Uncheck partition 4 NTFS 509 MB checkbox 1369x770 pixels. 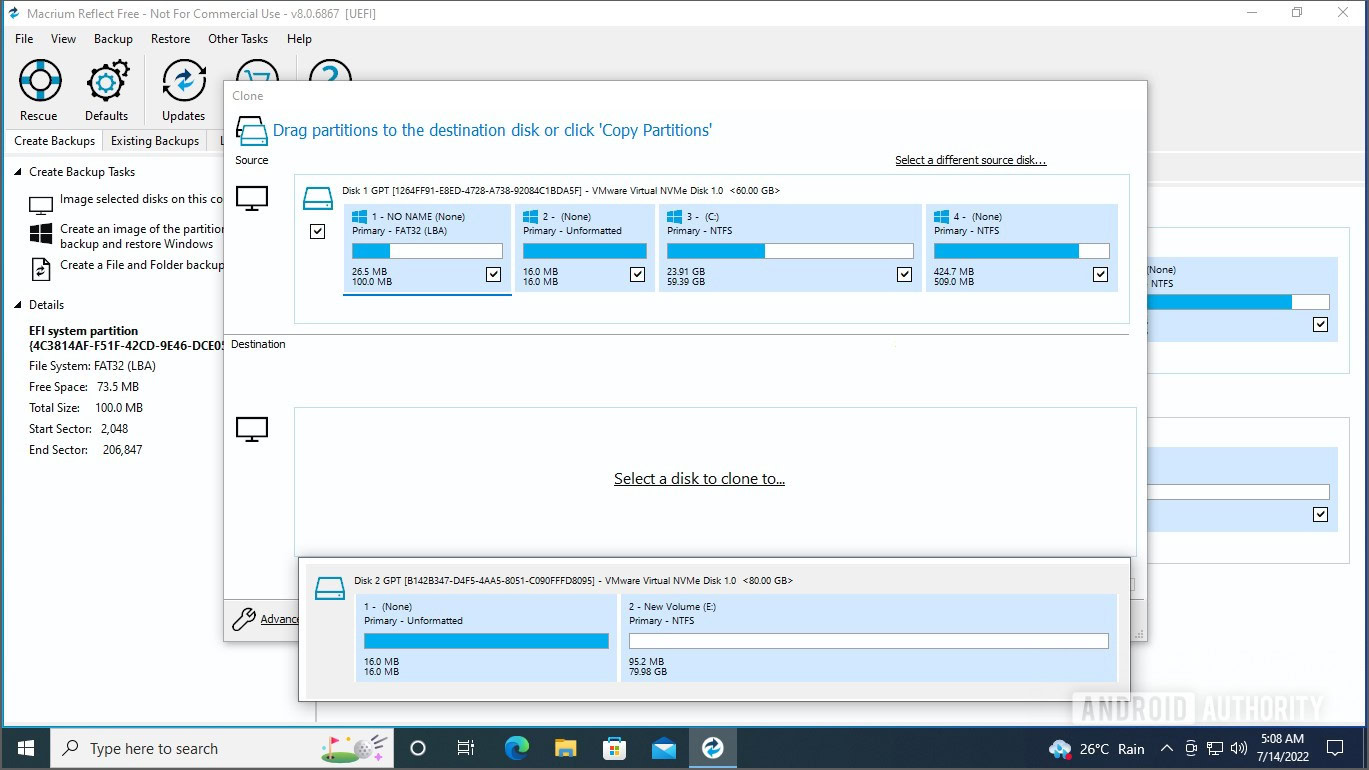(x=1100, y=274)
